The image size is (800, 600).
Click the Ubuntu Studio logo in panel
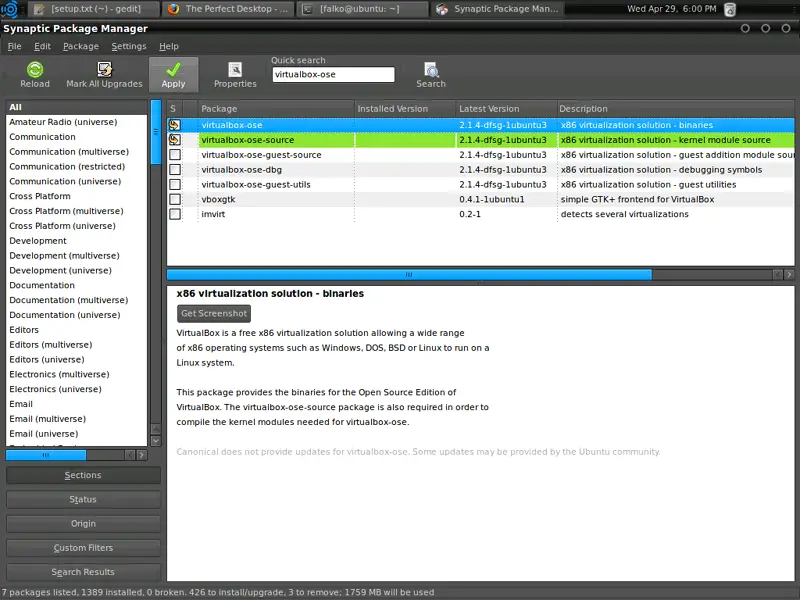click(x=9, y=8)
